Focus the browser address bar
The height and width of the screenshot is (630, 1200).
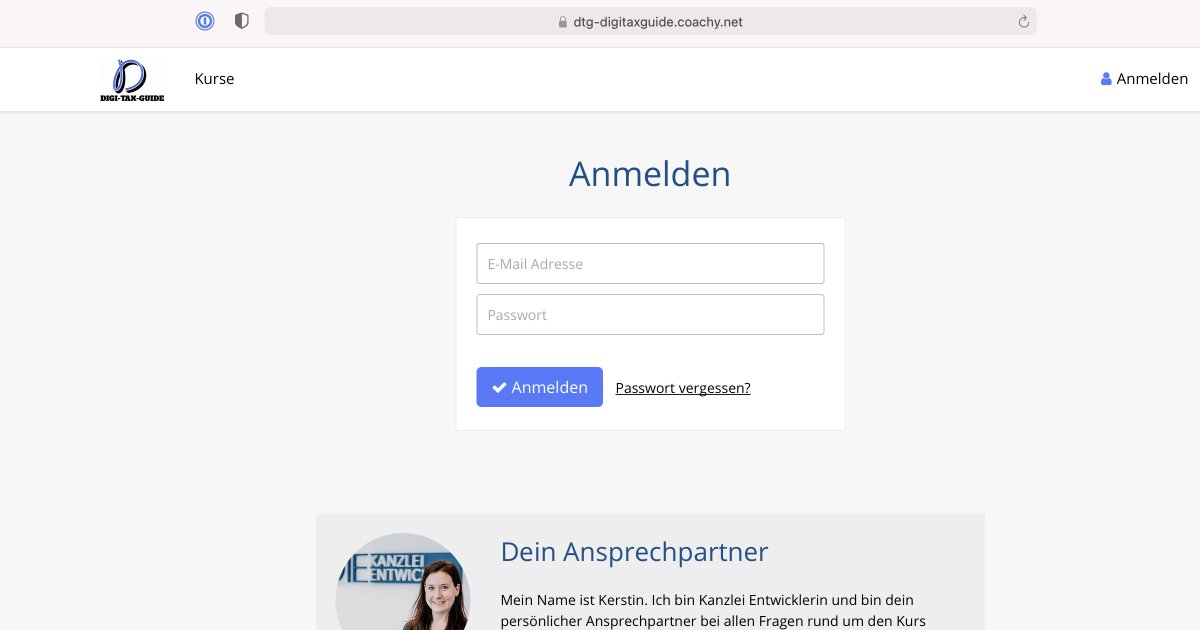(x=650, y=22)
